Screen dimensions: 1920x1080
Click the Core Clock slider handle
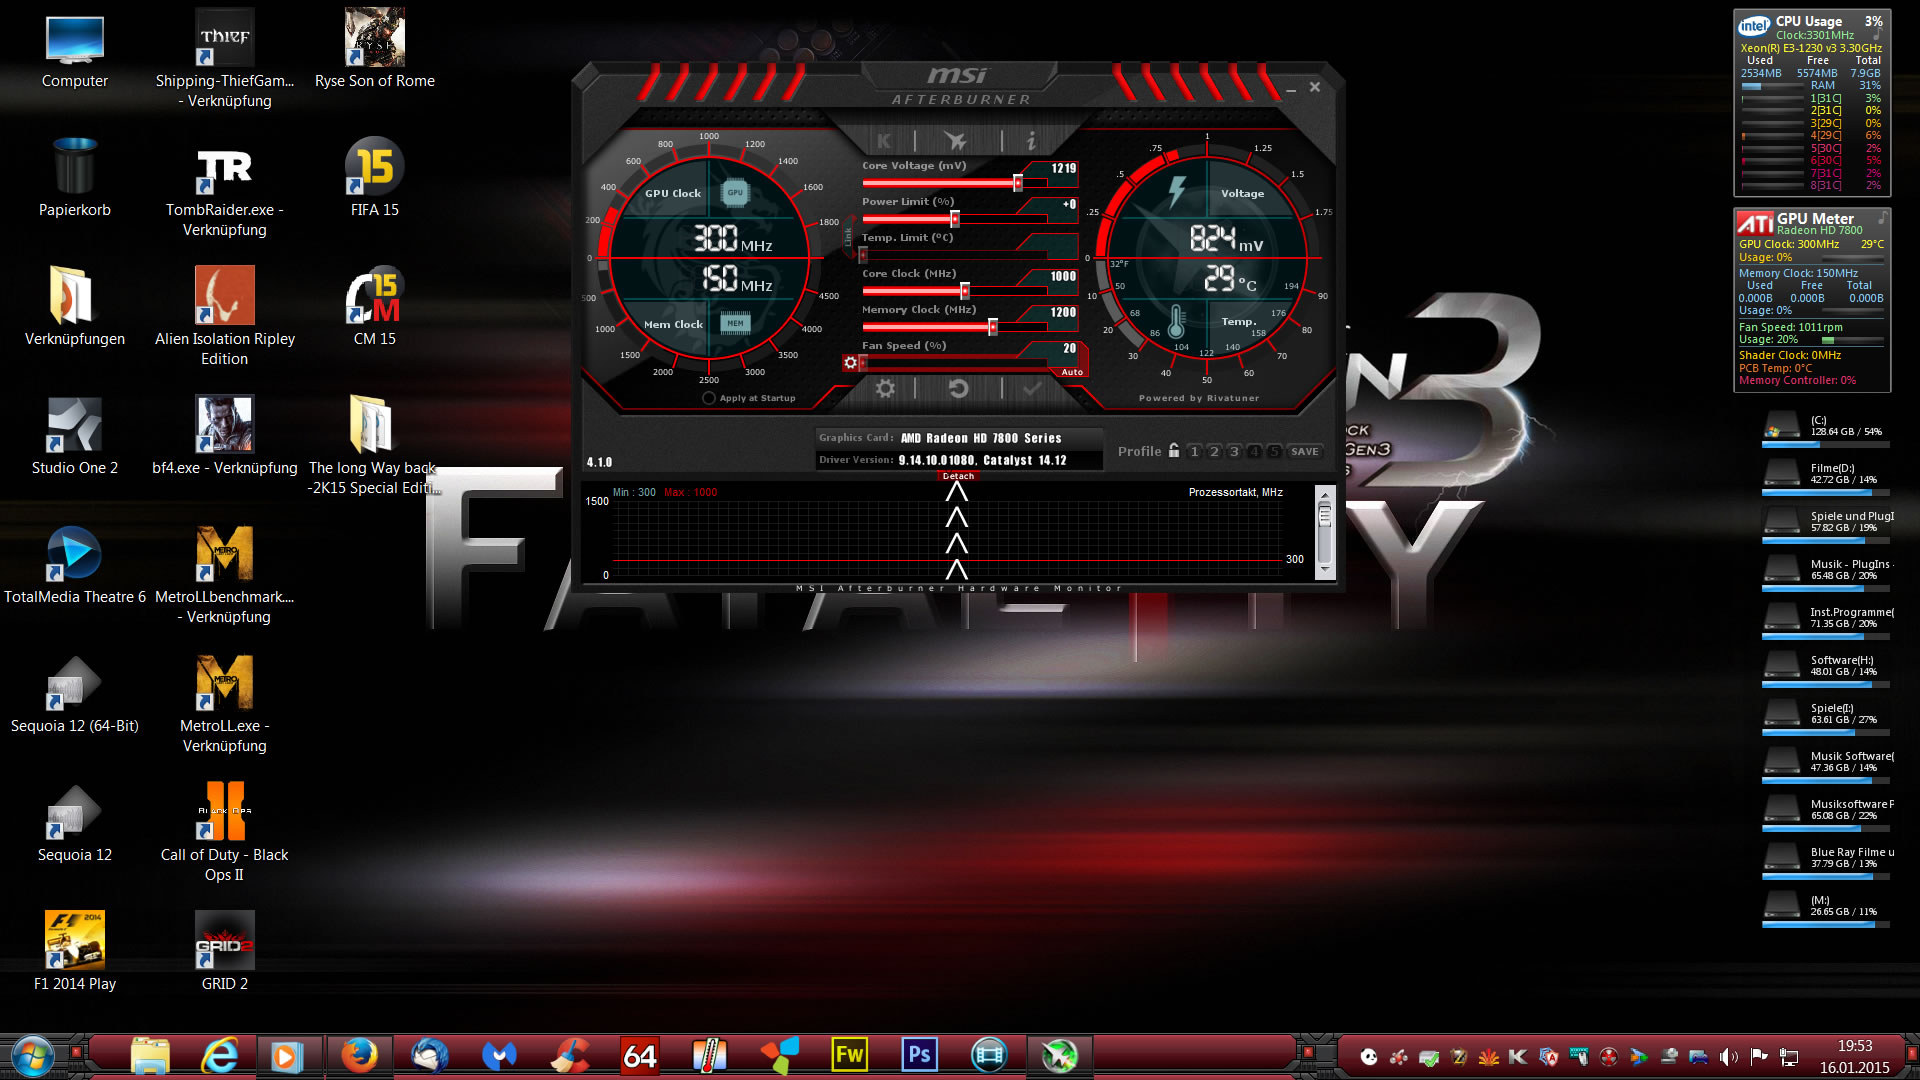pos(965,291)
